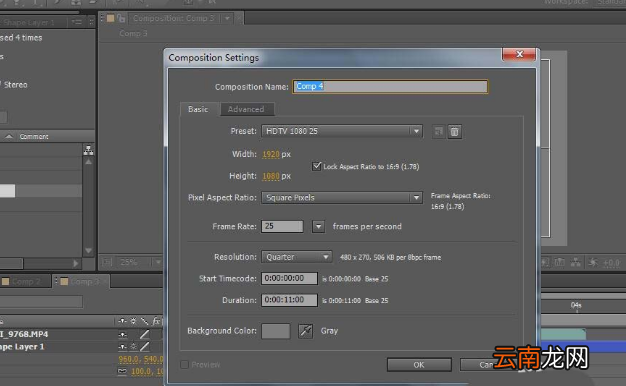Open the Preset dropdown HDTV 1080 25

tap(342, 131)
